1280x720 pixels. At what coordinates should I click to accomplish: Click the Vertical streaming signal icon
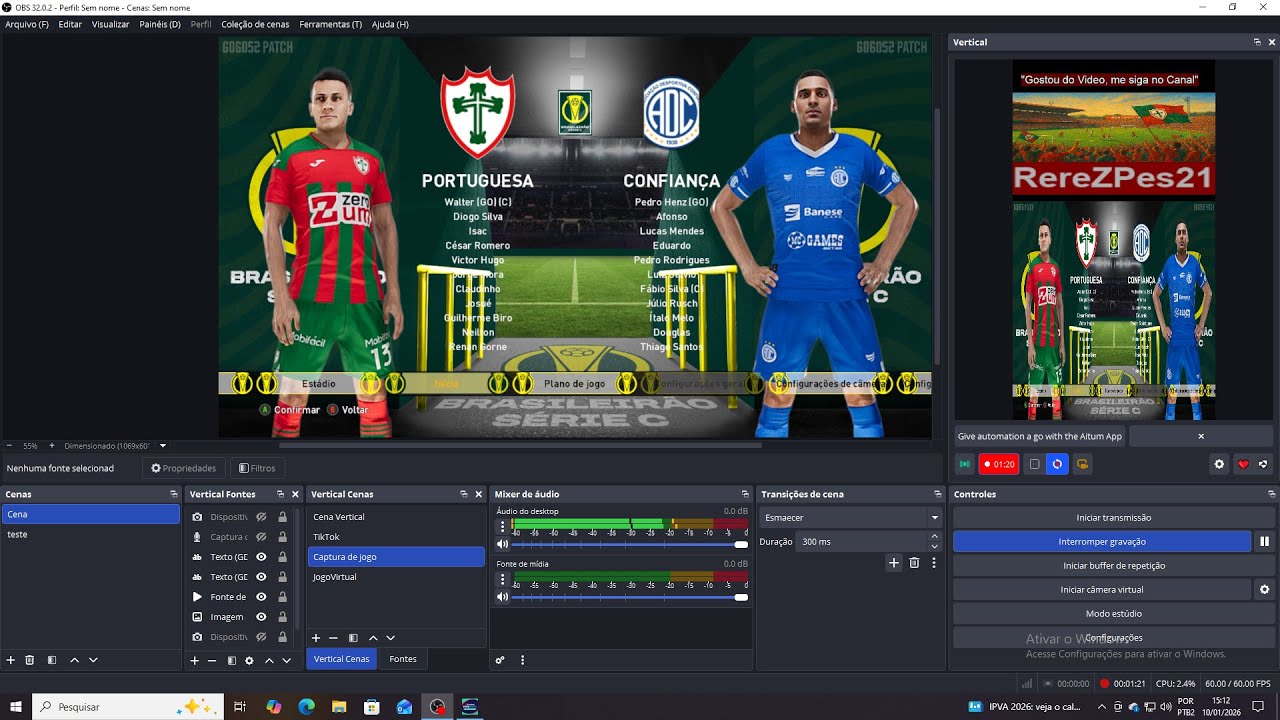pyautogui.click(x=964, y=464)
